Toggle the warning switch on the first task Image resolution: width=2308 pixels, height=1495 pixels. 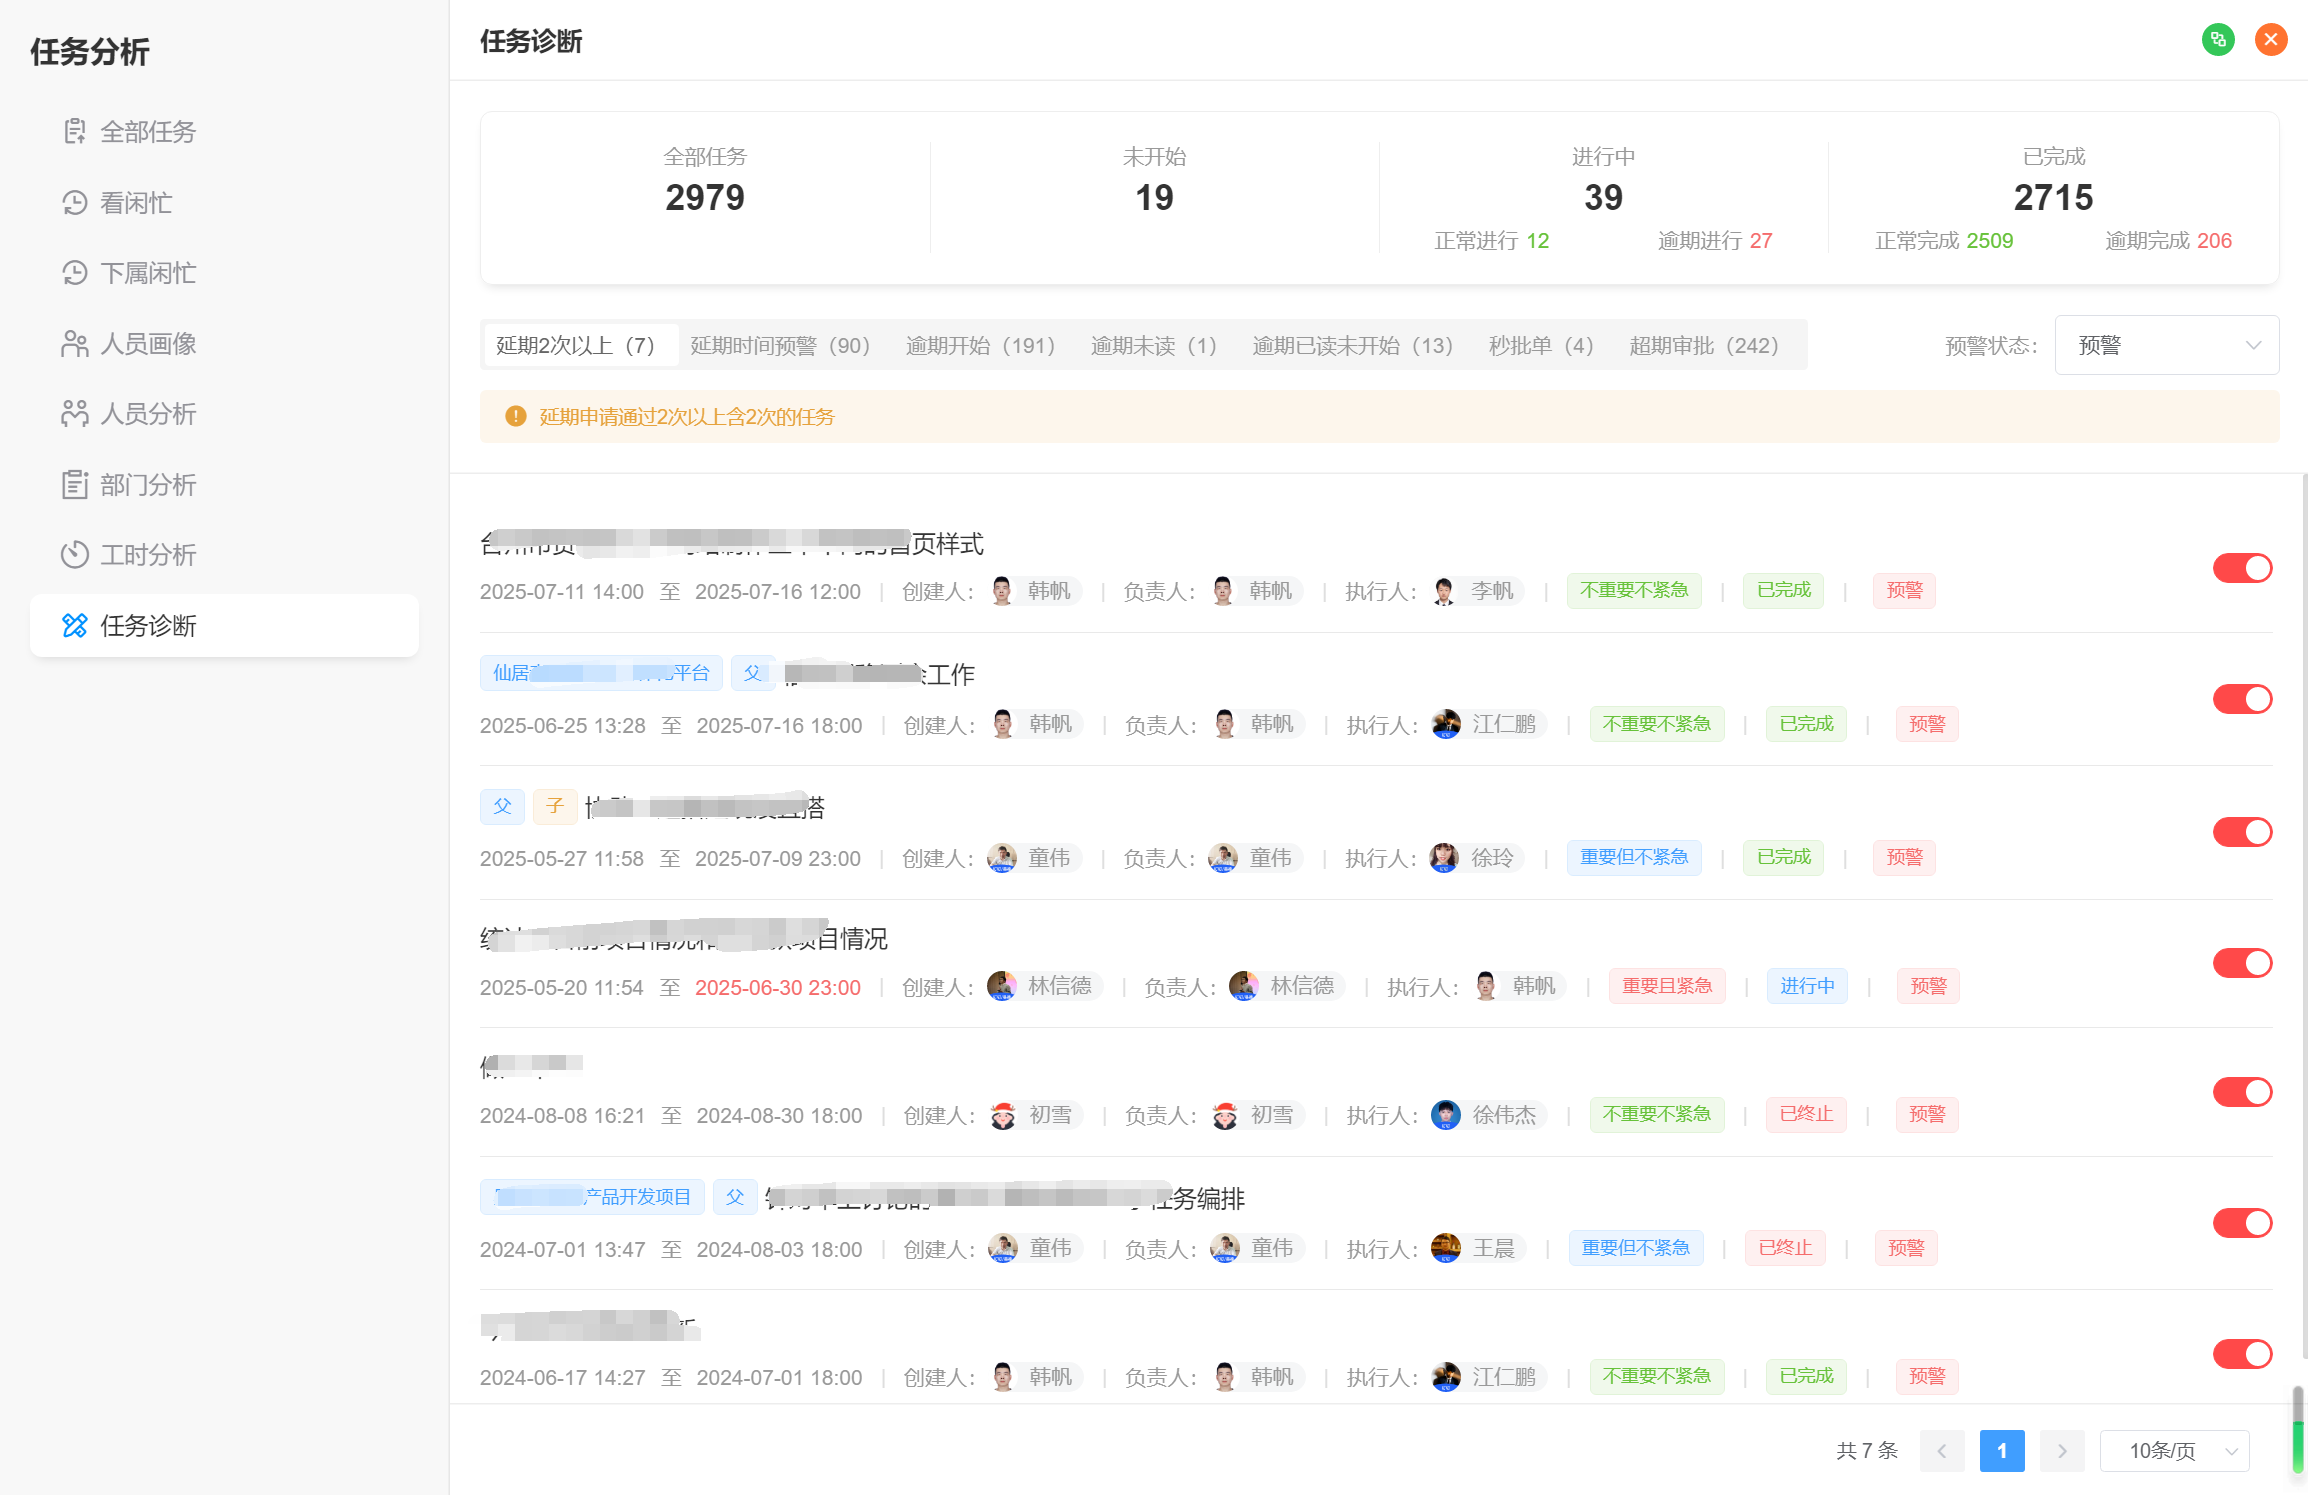click(x=2242, y=567)
